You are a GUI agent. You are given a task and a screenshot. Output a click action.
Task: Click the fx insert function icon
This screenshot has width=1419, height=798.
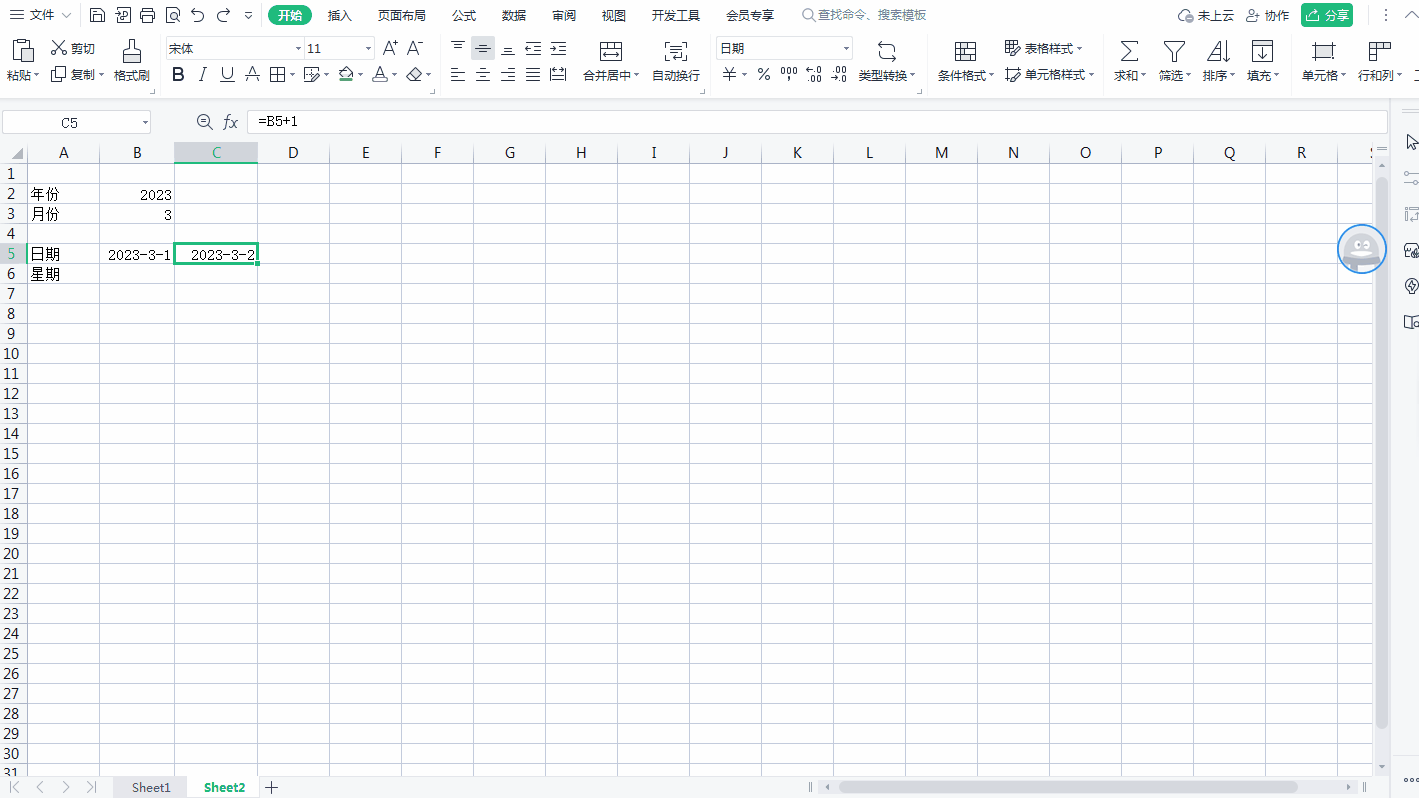(x=230, y=122)
